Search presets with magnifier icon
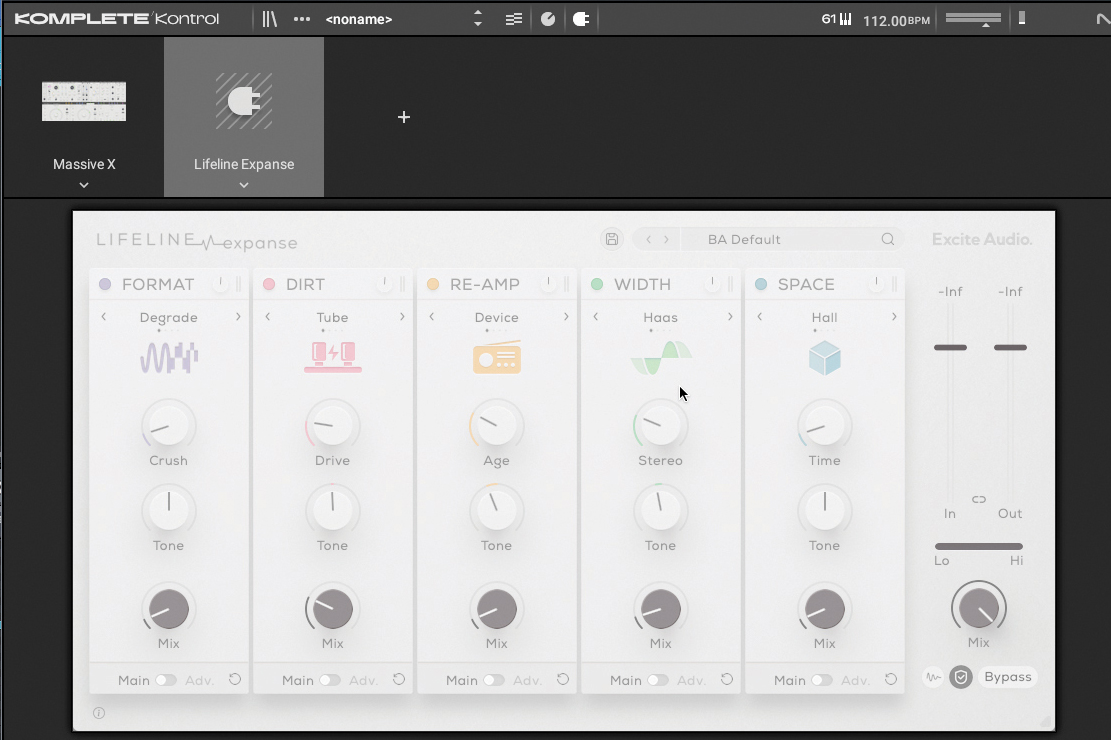The width and height of the screenshot is (1111, 740). pyautogui.click(x=888, y=239)
